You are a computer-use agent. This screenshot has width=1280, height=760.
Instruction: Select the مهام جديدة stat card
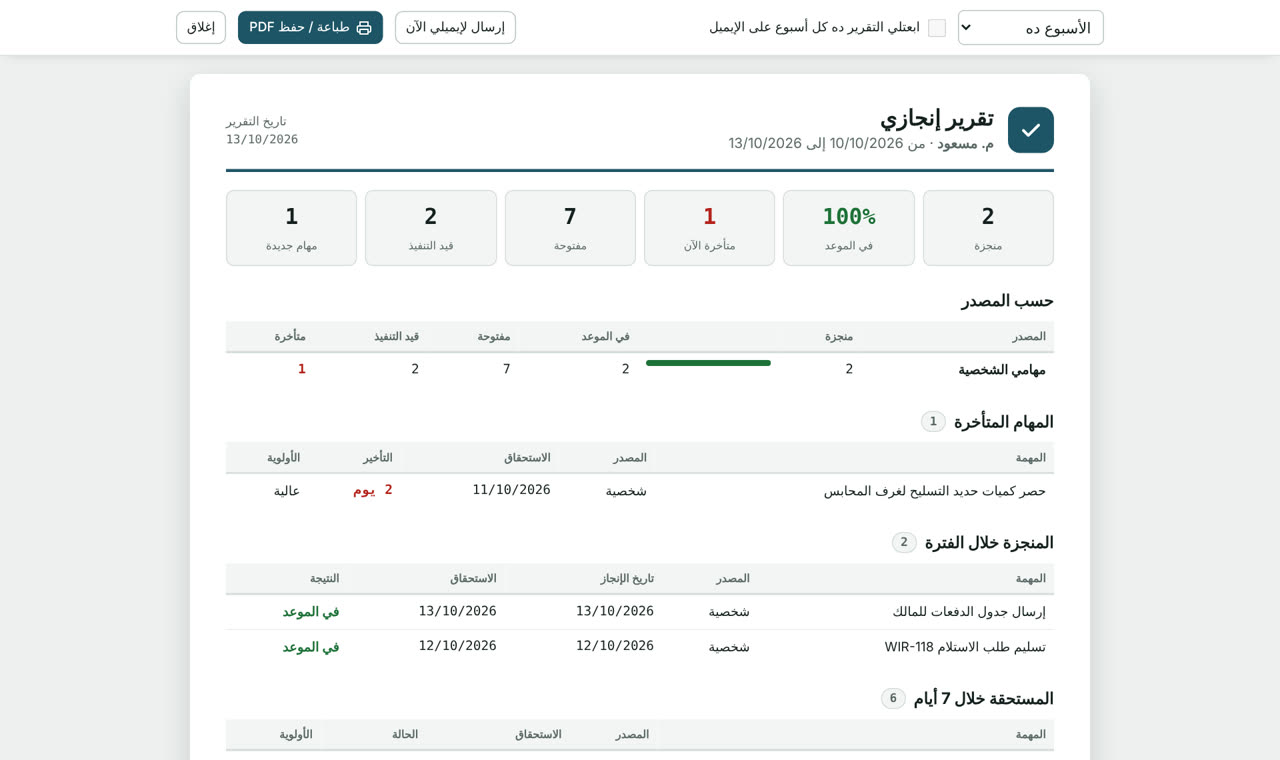click(x=291, y=228)
